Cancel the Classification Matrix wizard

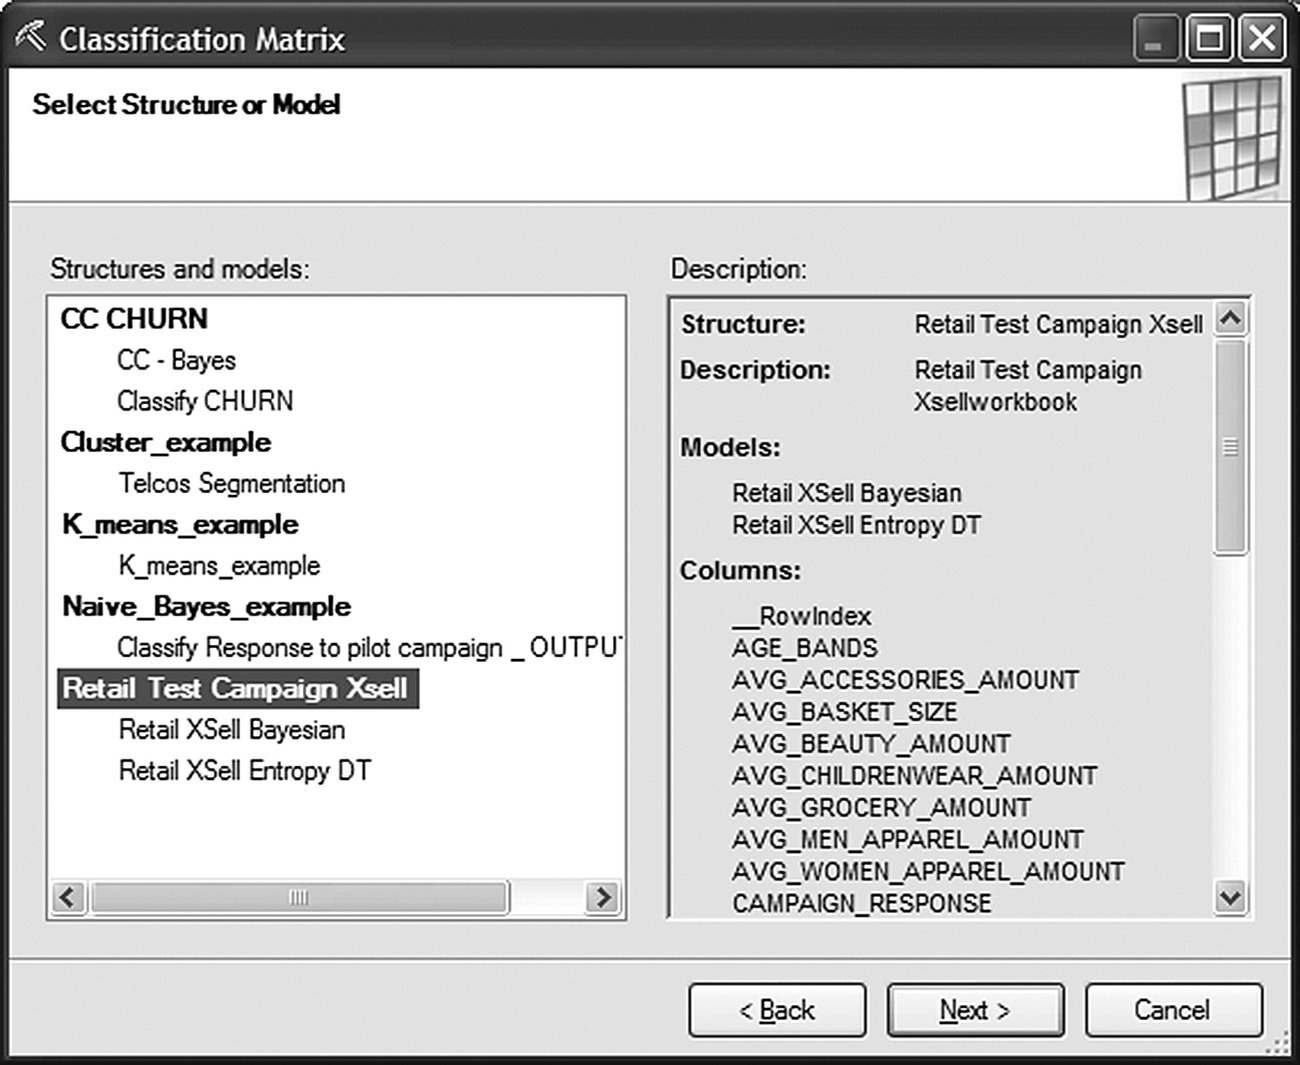1173,1010
